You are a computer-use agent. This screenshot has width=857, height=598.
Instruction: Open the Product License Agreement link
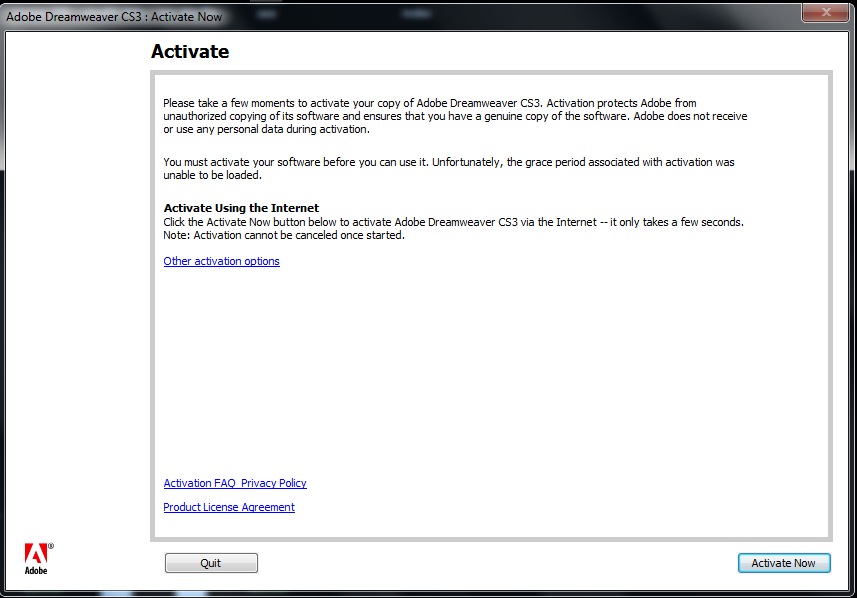(x=229, y=507)
